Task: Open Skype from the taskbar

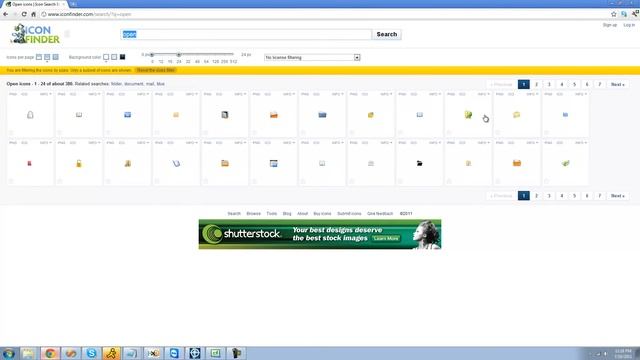Action: coord(91,353)
